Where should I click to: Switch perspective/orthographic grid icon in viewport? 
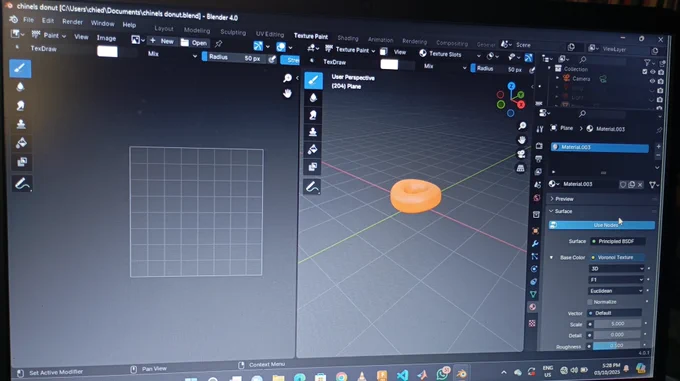pos(521,168)
